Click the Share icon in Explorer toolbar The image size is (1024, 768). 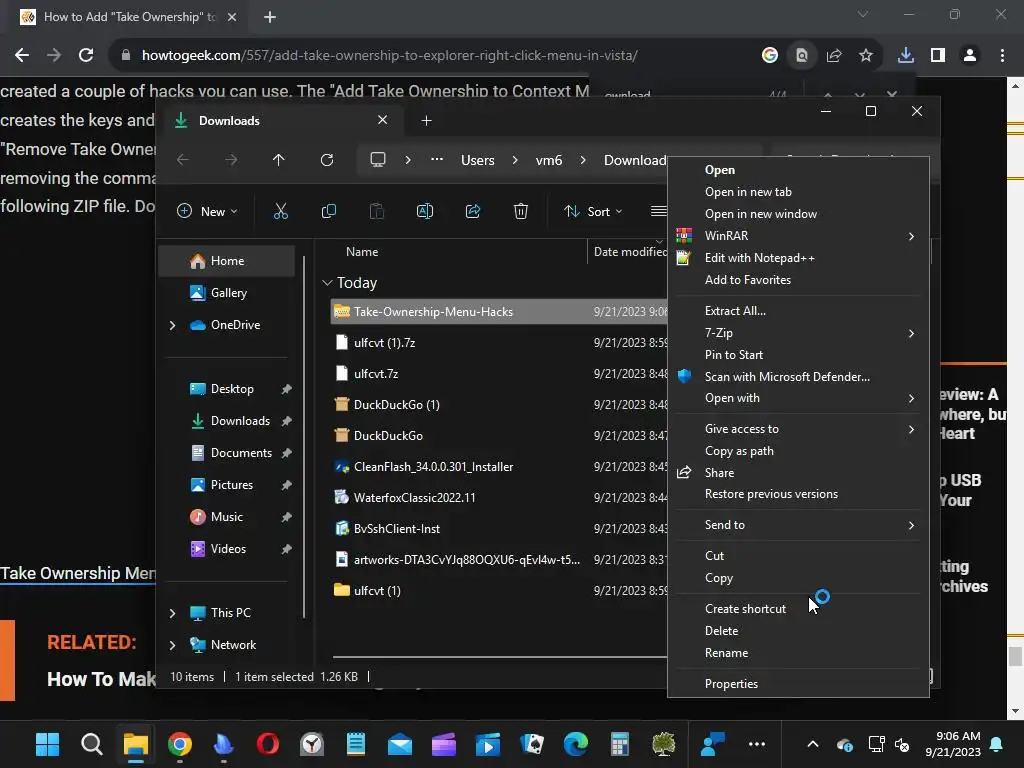pos(473,211)
